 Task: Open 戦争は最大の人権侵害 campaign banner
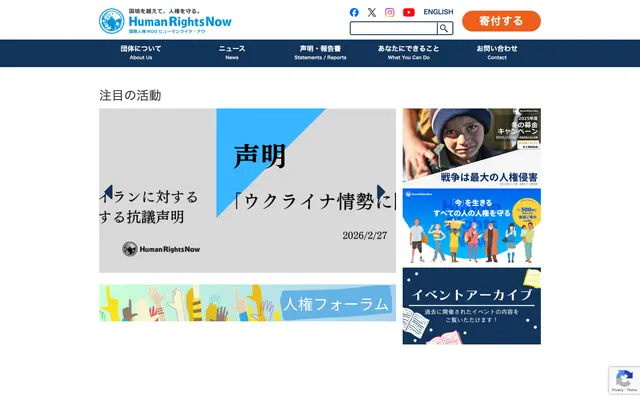click(471, 147)
